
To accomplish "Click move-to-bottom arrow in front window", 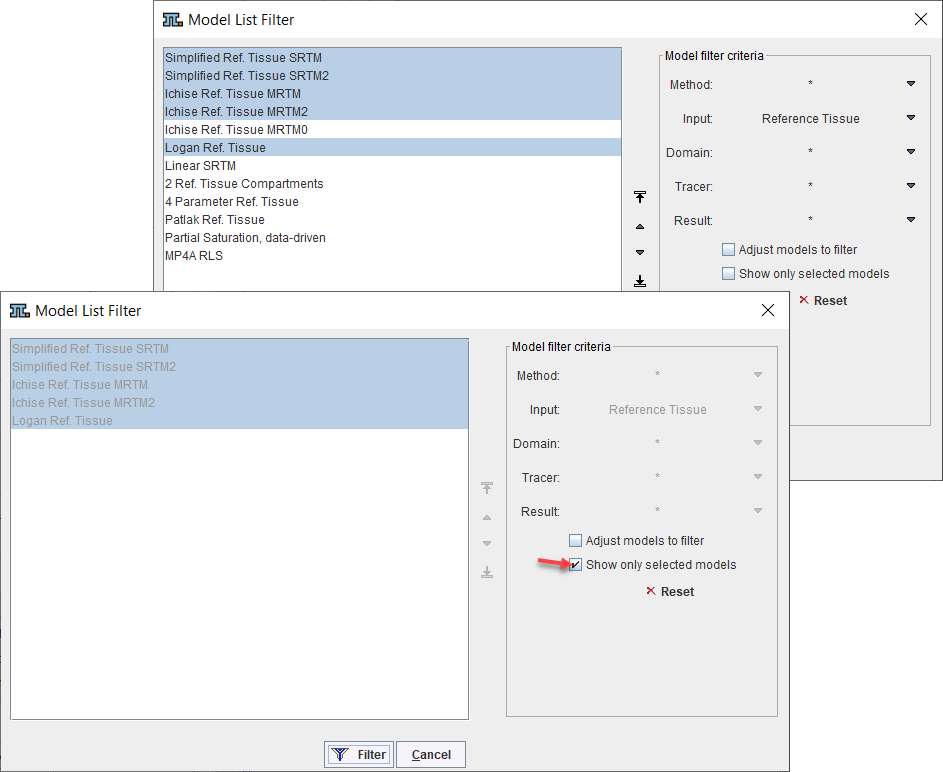I will pos(487,572).
